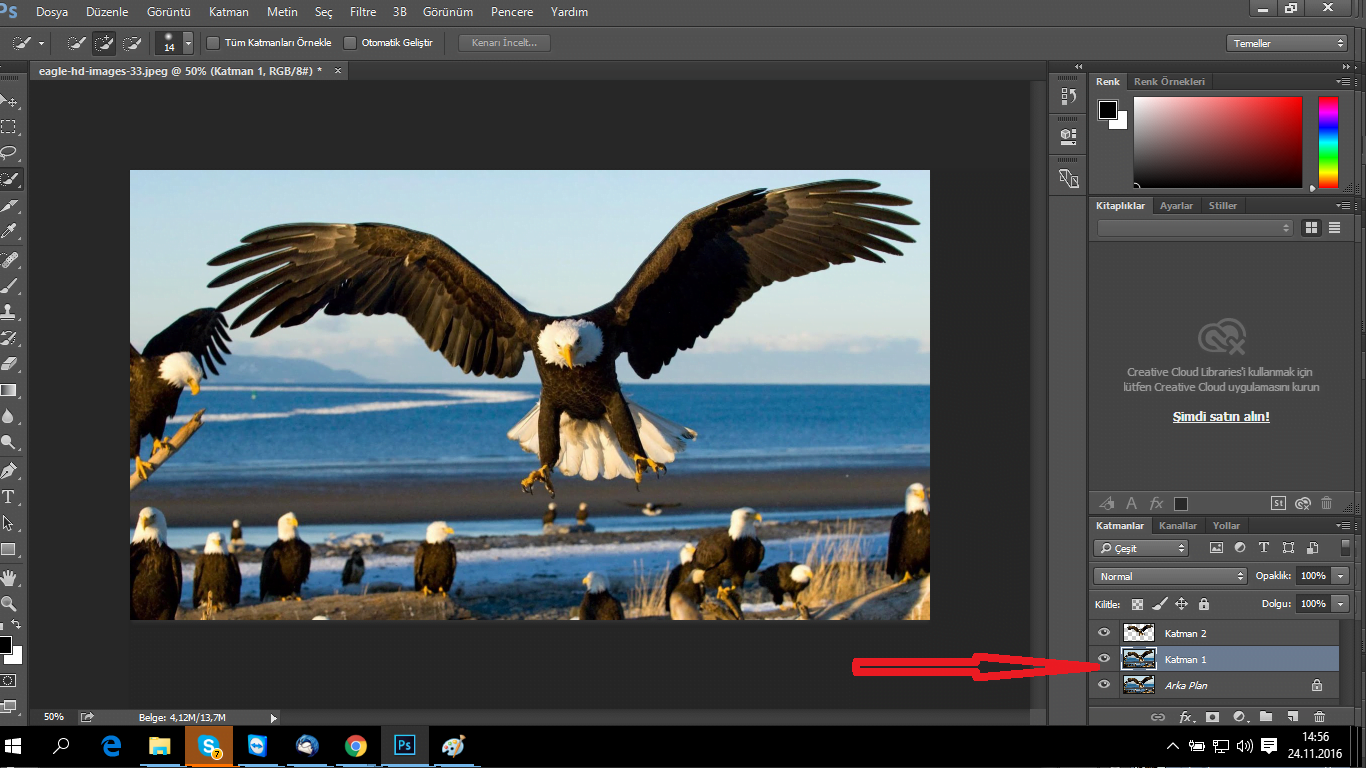Open the Filtre menu
This screenshot has width=1366, height=768.
tap(363, 12)
